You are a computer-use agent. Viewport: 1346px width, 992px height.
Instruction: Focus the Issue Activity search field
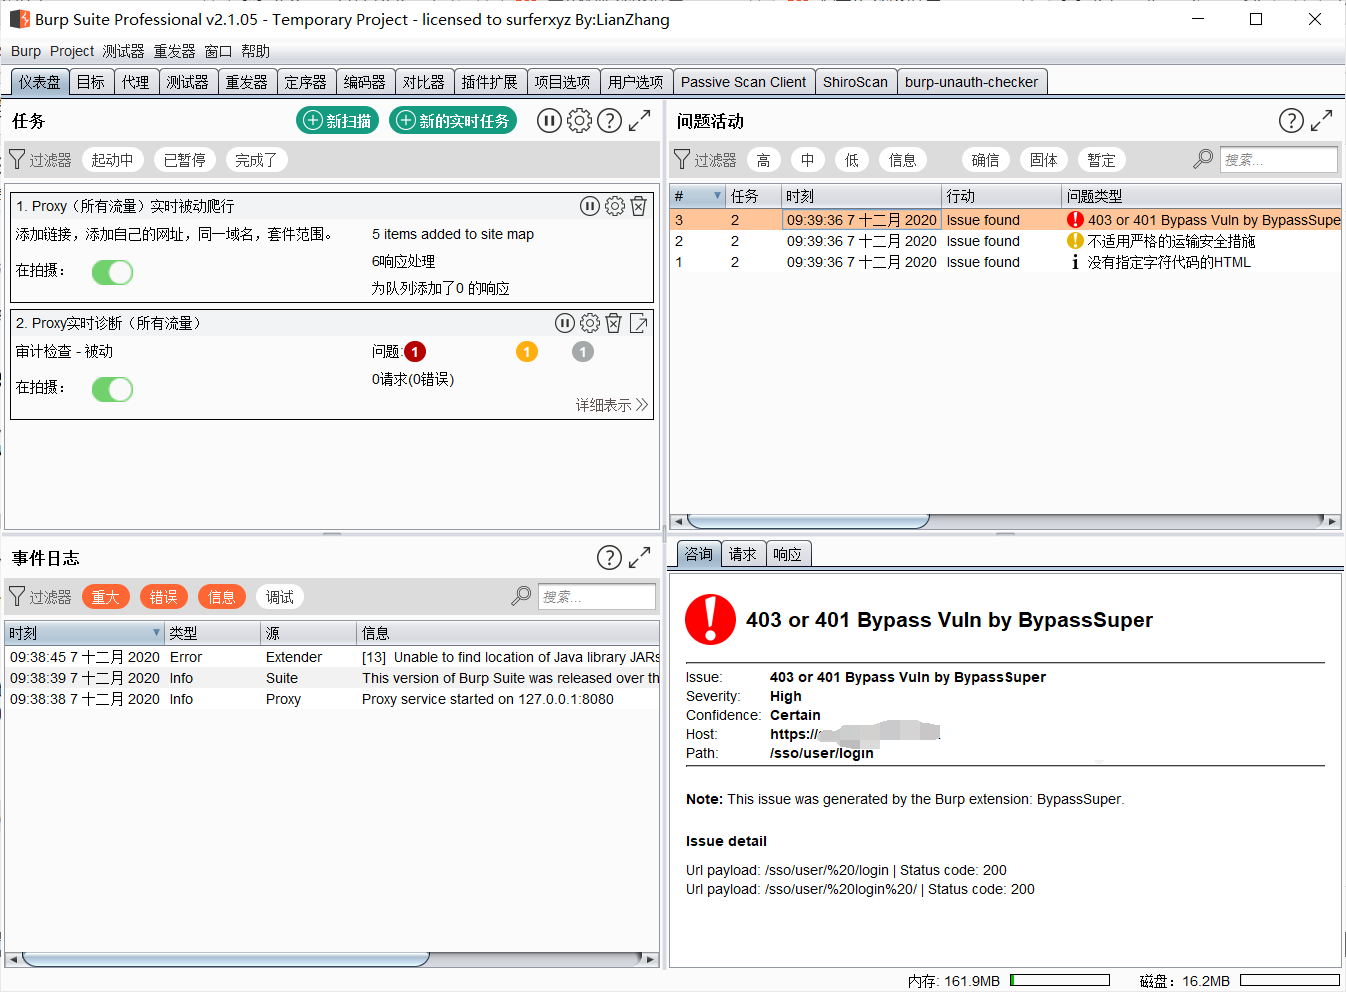tap(1278, 159)
